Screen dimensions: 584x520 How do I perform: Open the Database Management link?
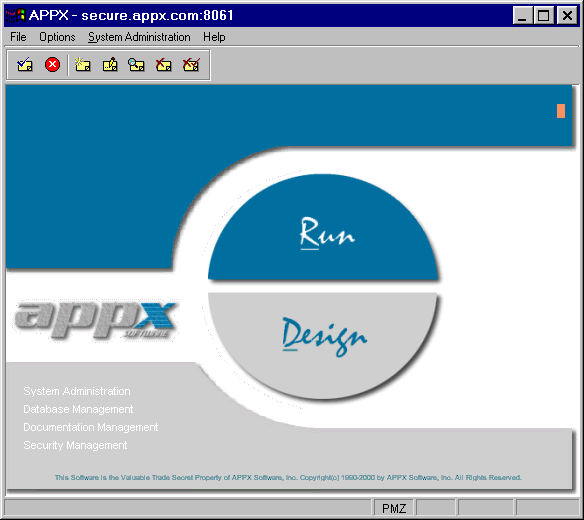78,409
